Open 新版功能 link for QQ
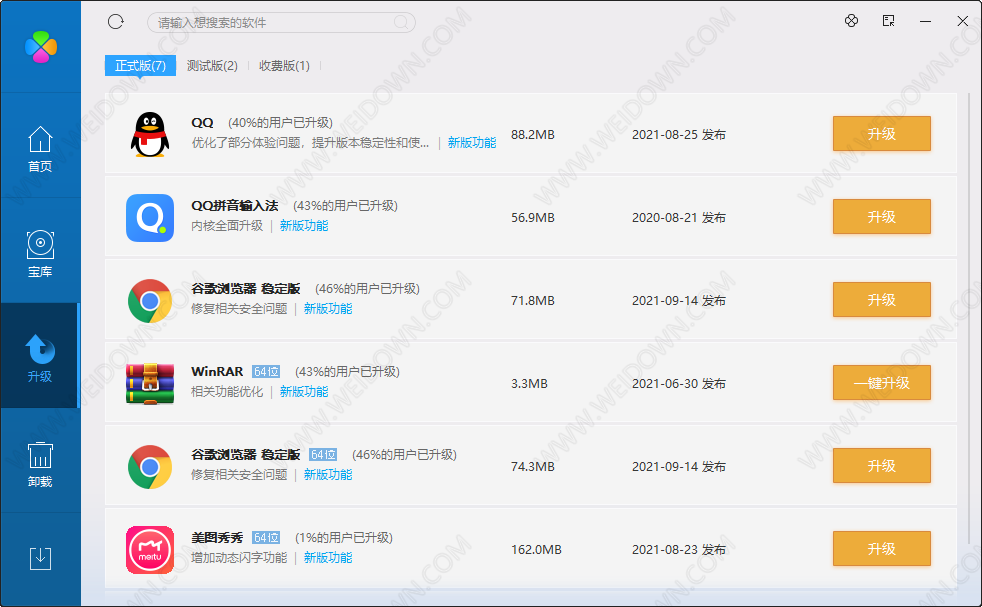Viewport: 982px width, 607px height. click(472, 142)
